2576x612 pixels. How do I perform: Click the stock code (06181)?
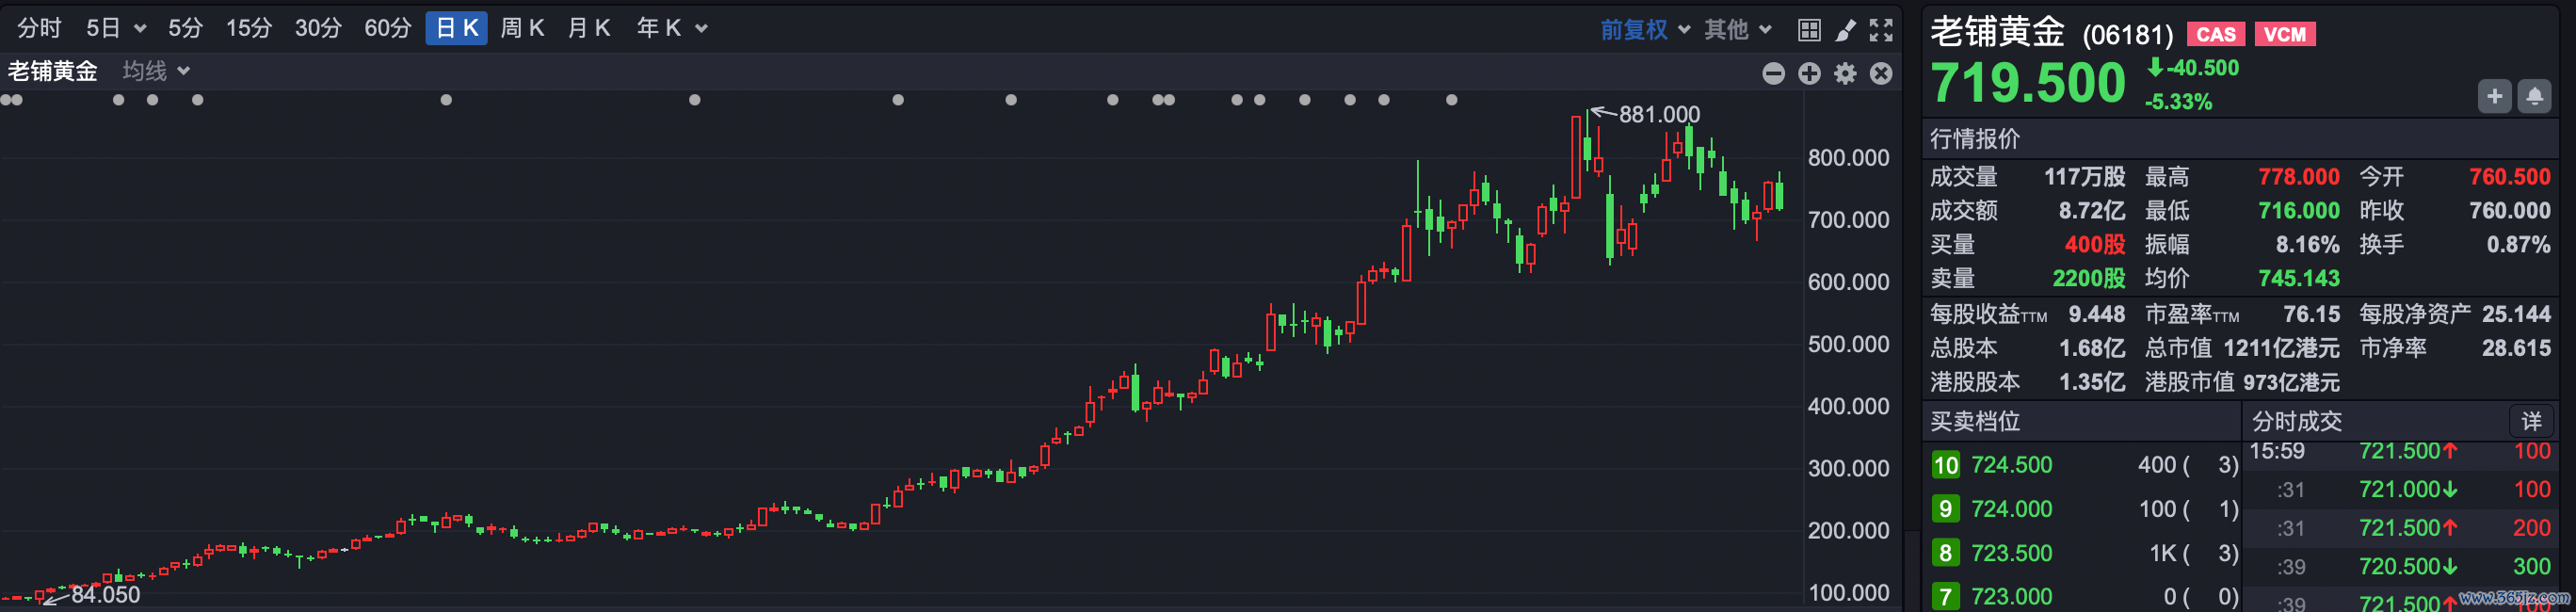2128,35
